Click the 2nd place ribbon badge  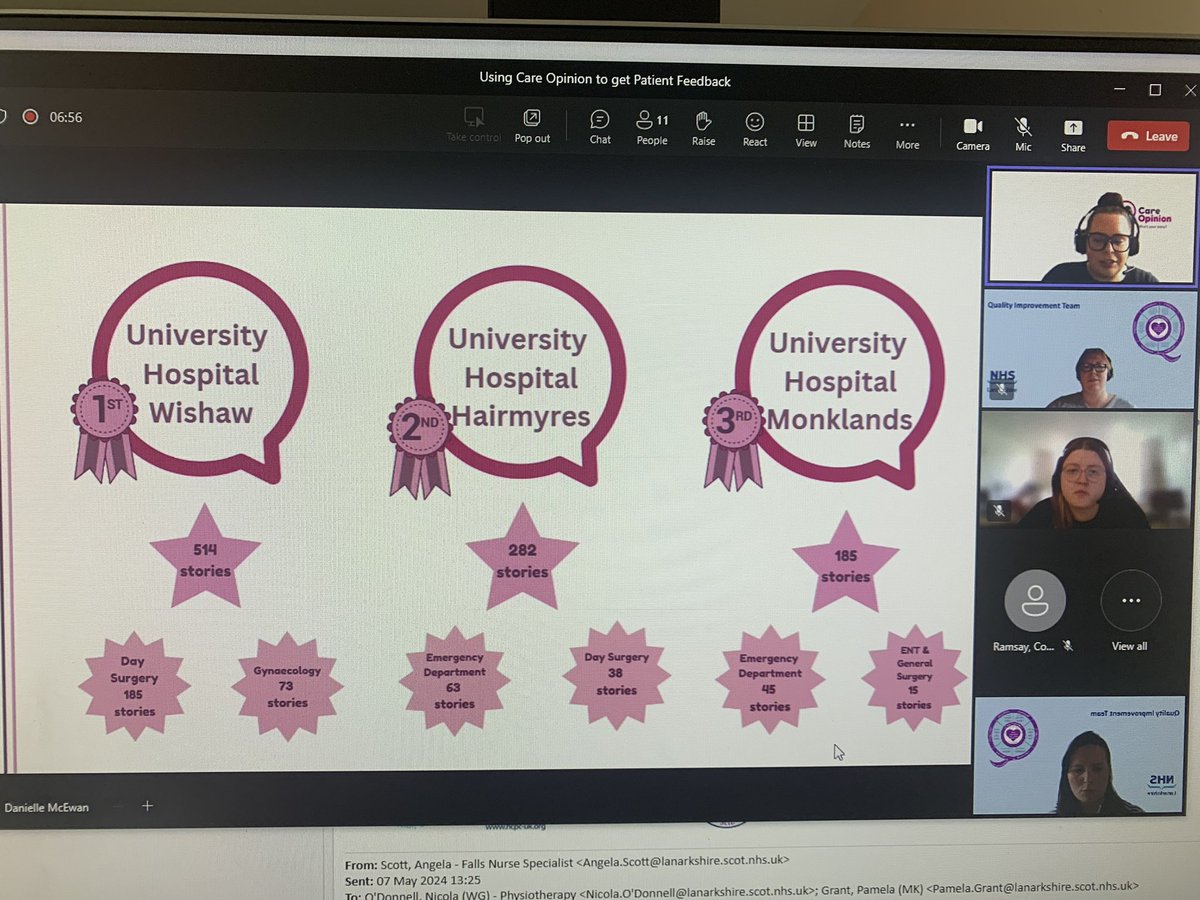point(420,445)
